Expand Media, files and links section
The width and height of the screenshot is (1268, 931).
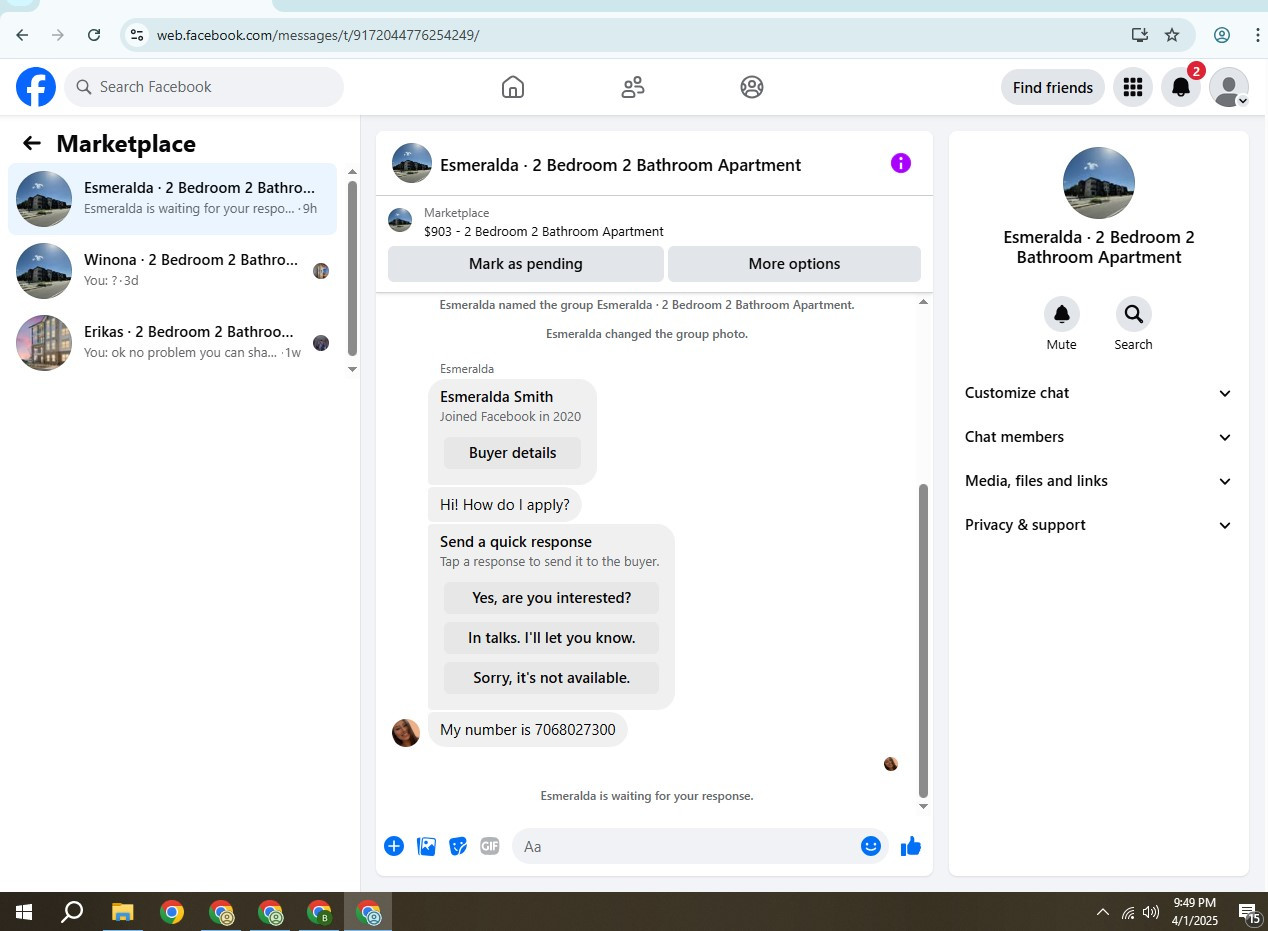point(1099,481)
